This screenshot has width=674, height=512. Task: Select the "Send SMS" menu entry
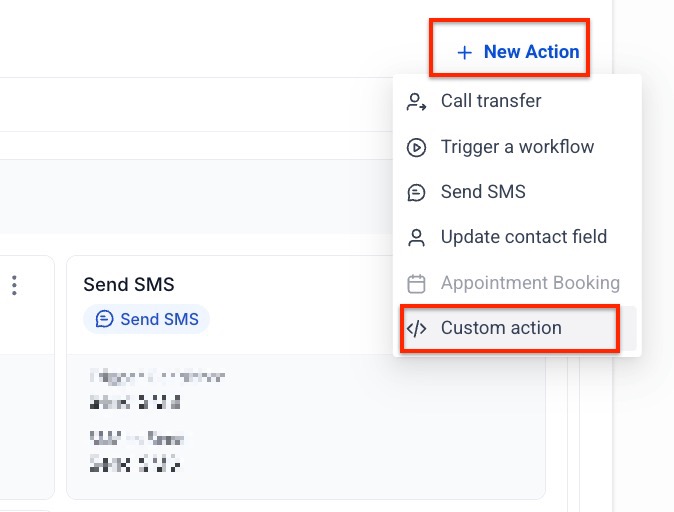[x=483, y=192]
